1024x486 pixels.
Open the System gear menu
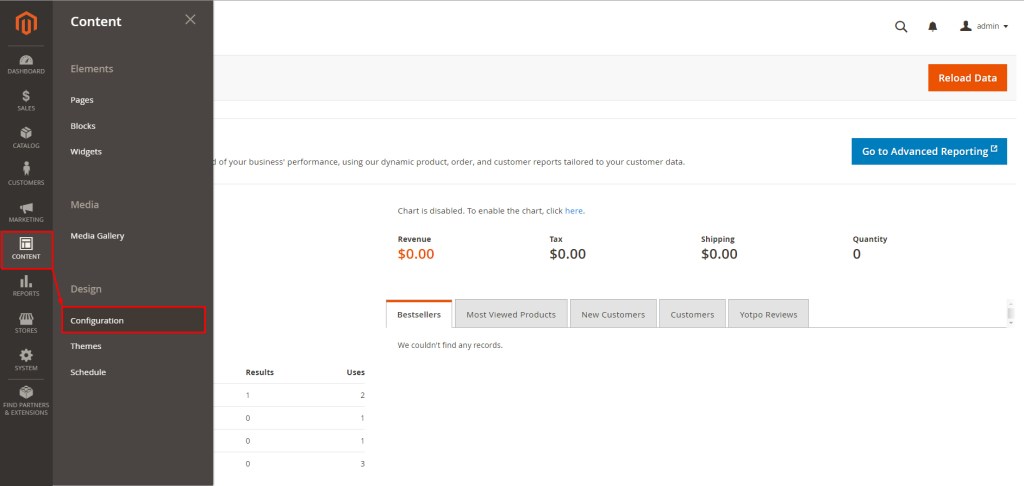(x=26, y=361)
